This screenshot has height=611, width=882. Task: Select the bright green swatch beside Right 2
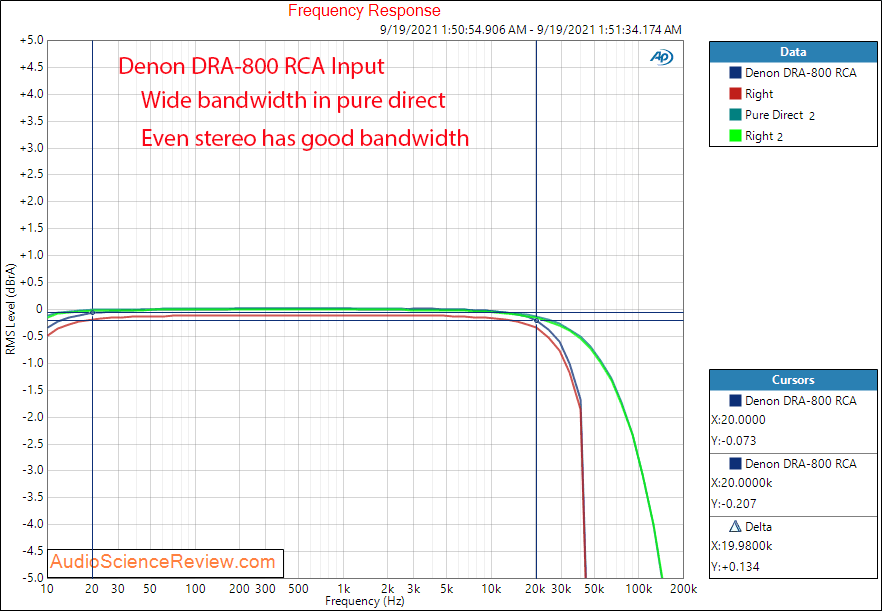(x=735, y=136)
